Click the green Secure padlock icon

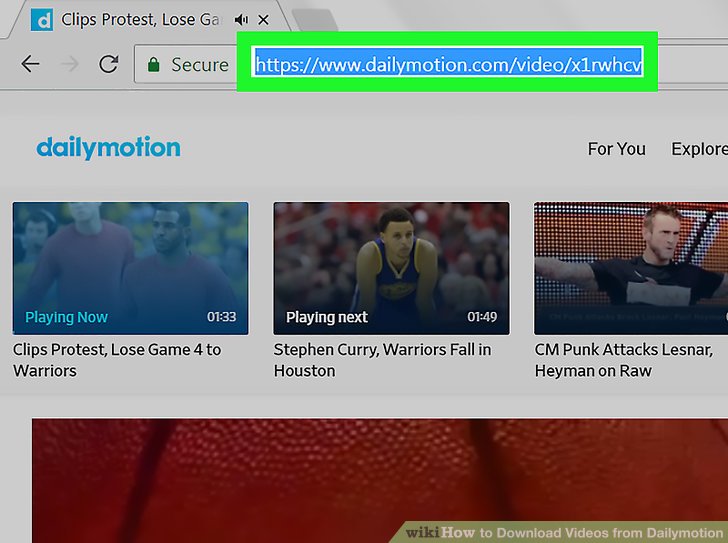coord(154,65)
